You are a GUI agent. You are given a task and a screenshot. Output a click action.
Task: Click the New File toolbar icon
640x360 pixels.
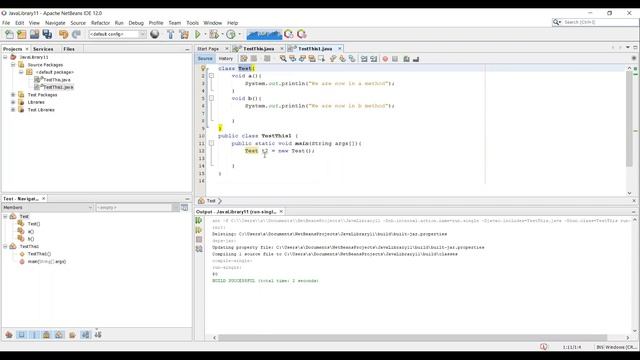tap(9, 35)
